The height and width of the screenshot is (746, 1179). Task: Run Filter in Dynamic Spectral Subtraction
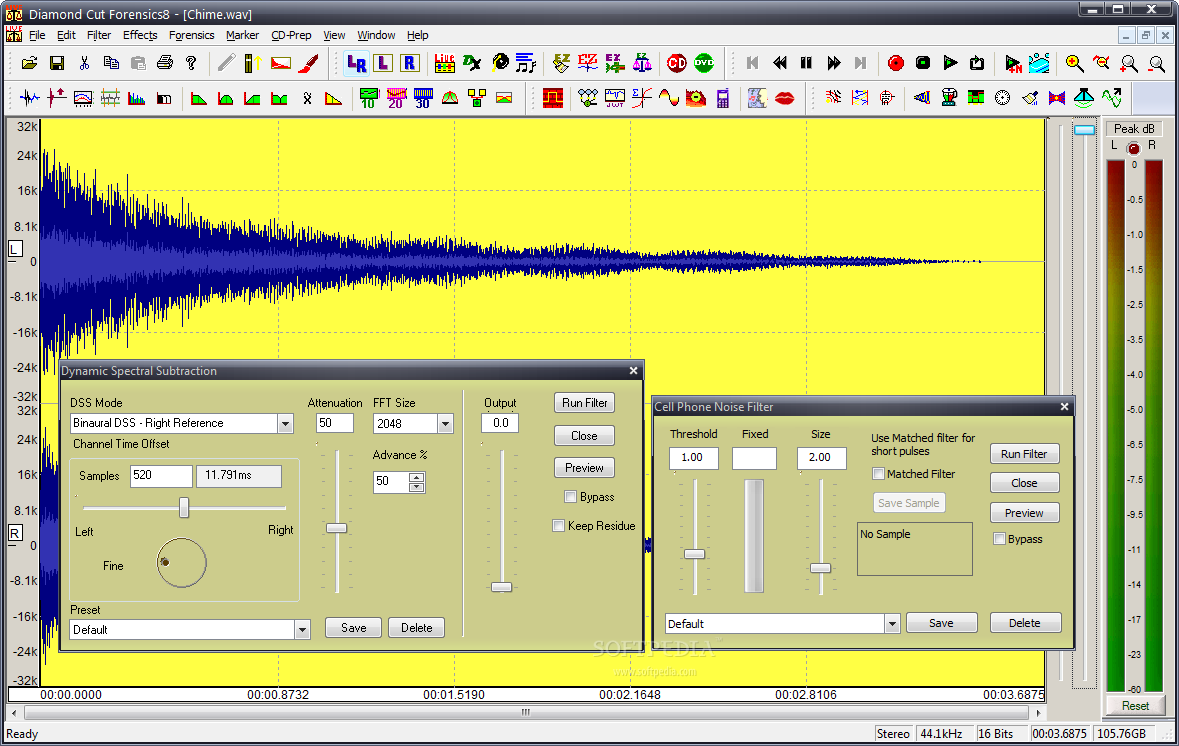(584, 403)
